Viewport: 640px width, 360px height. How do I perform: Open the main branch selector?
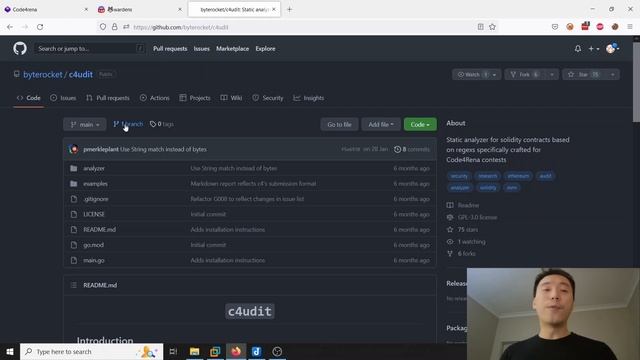pos(85,124)
